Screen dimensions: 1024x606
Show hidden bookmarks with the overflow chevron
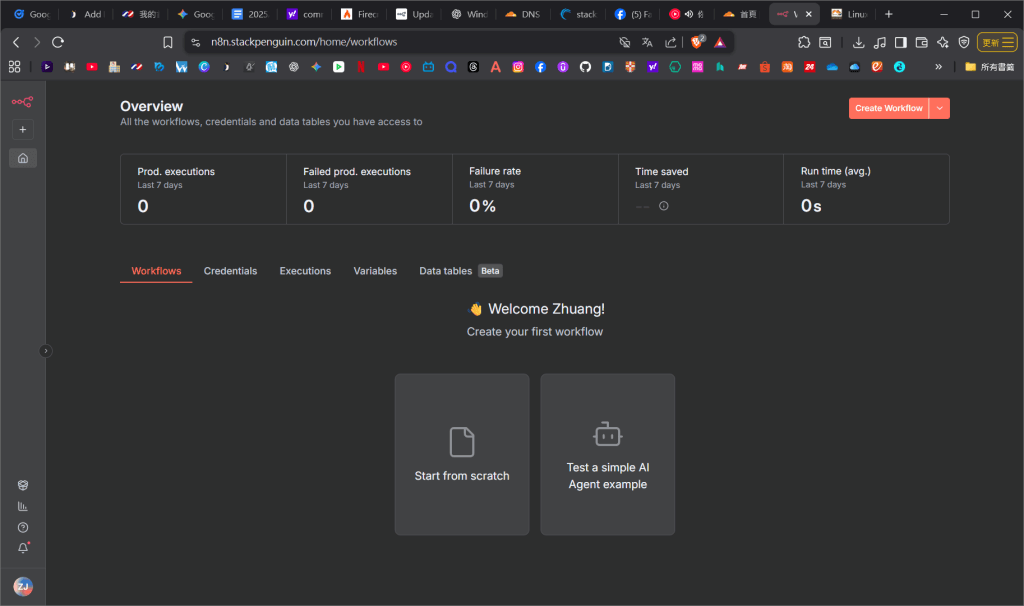[938, 67]
